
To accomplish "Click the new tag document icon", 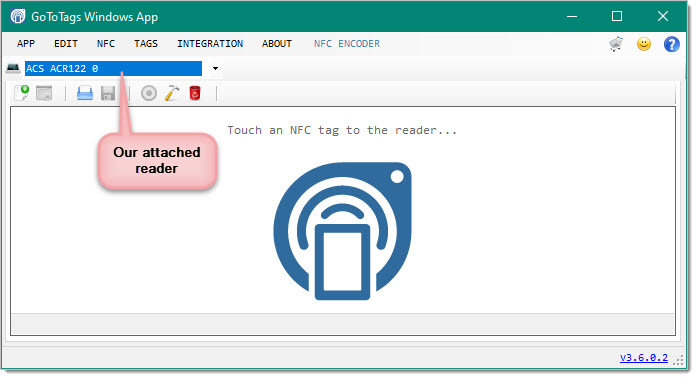I will click(x=21, y=93).
